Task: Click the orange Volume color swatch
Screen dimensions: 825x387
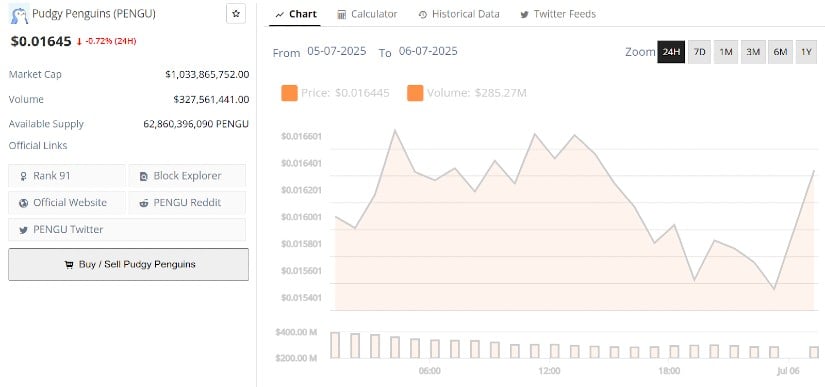Action: [415, 93]
